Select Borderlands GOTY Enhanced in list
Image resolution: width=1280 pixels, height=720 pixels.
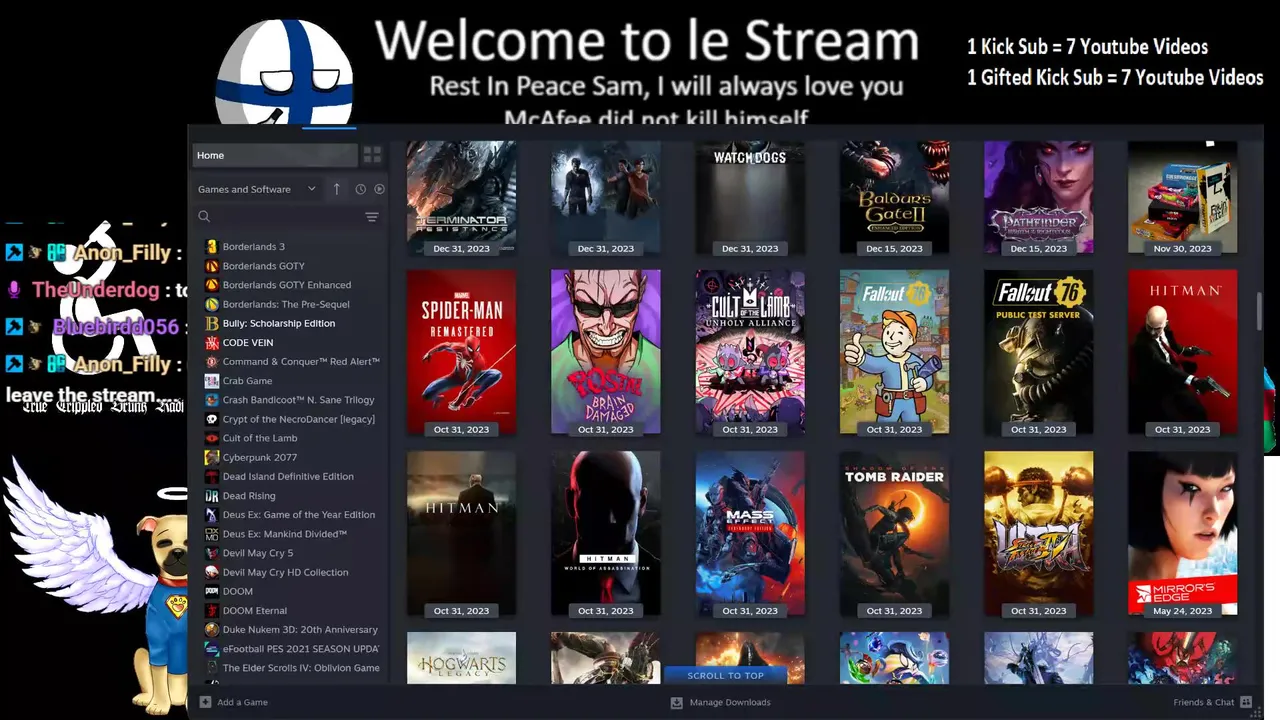pos(287,285)
